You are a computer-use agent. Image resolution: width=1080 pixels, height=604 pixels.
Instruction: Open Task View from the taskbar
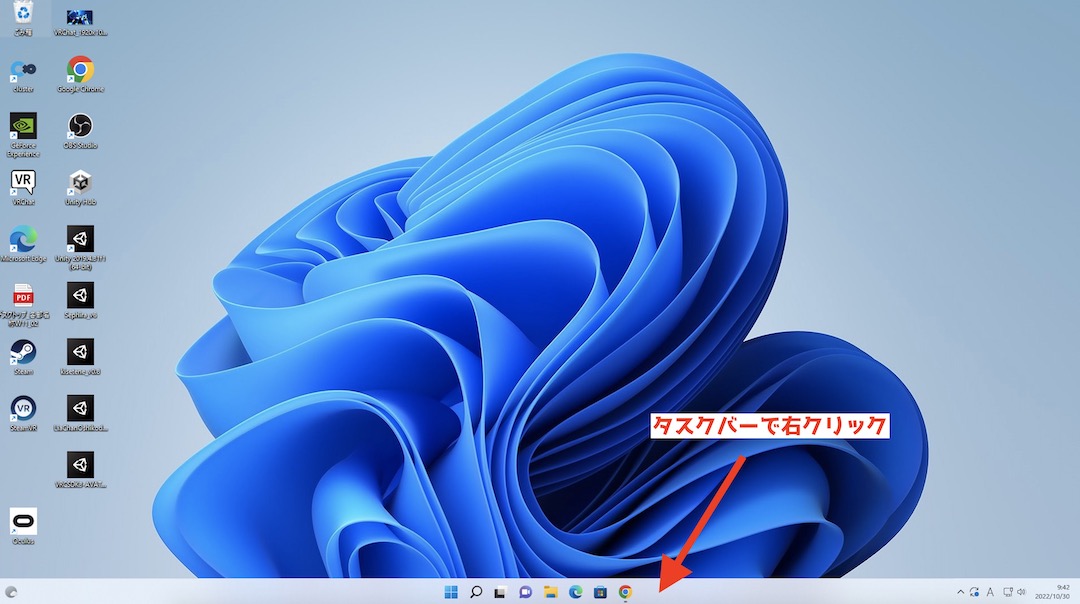coord(501,592)
